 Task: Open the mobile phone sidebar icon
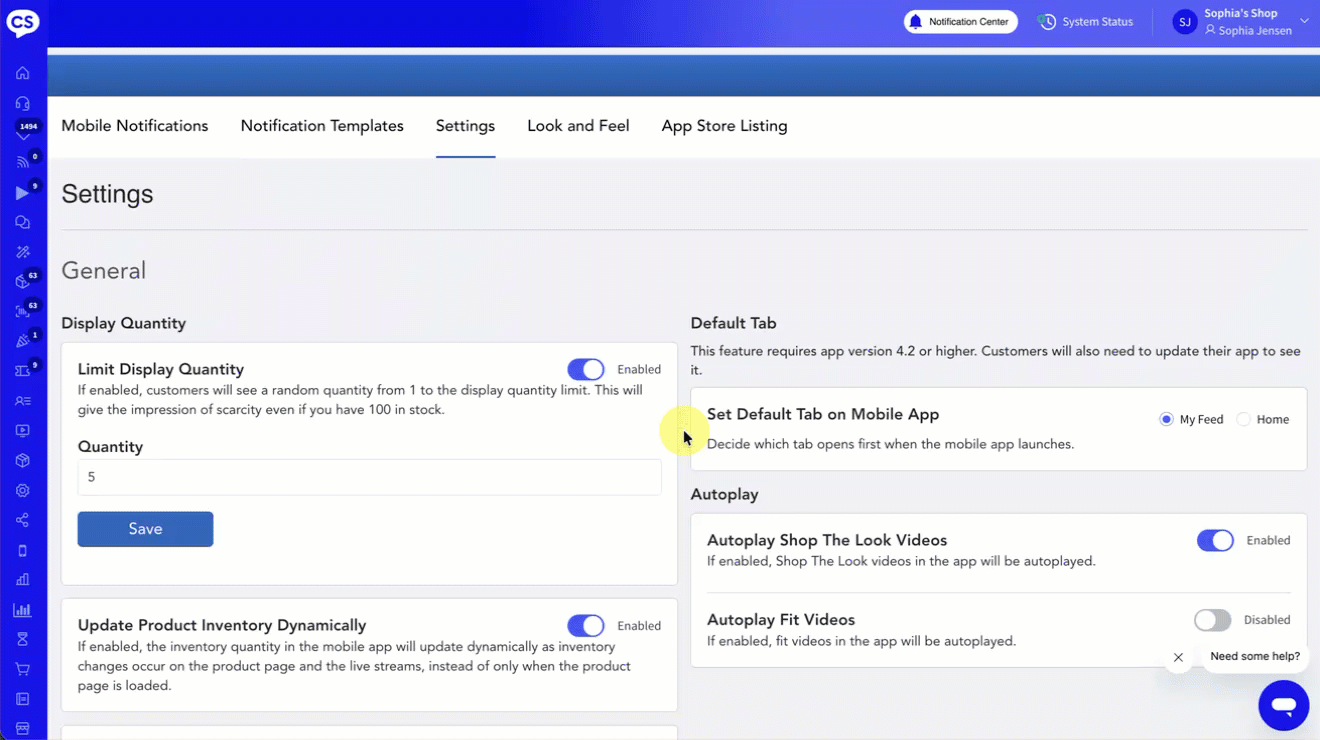pos(22,550)
